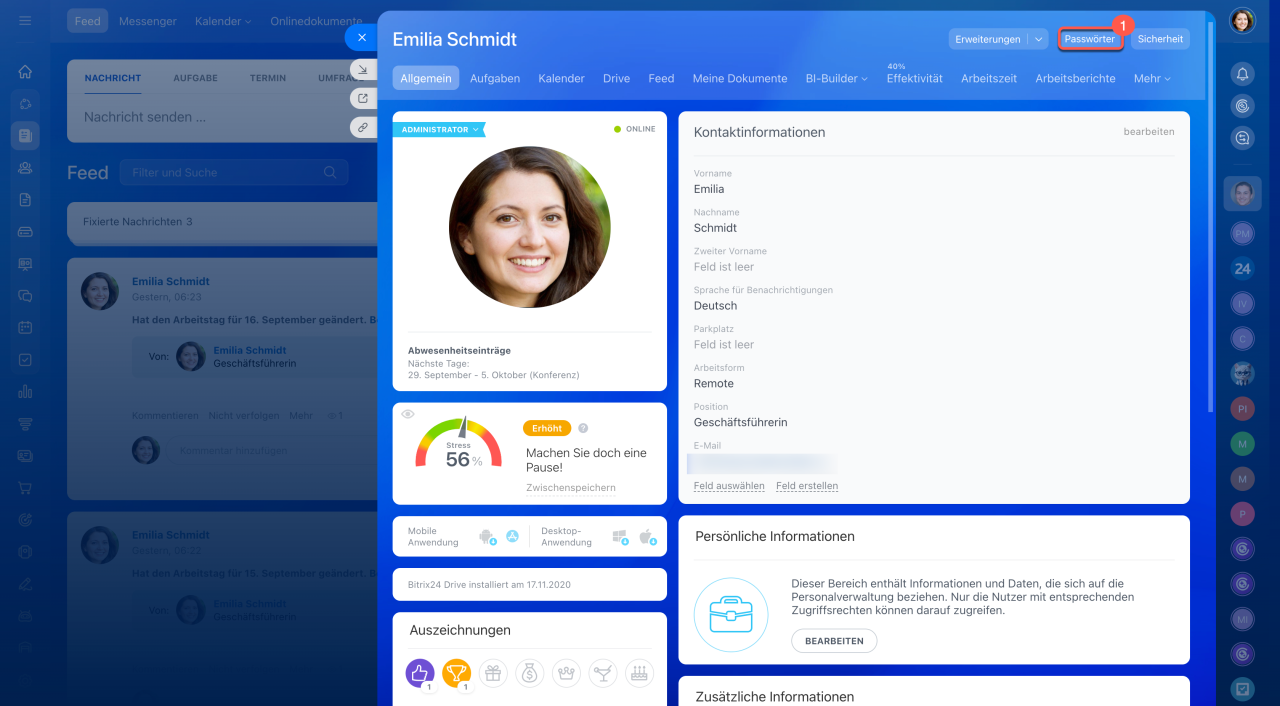Open notifications bell in right panel
This screenshot has width=1280, height=706.
pyautogui.click(x=1242, y=73)
